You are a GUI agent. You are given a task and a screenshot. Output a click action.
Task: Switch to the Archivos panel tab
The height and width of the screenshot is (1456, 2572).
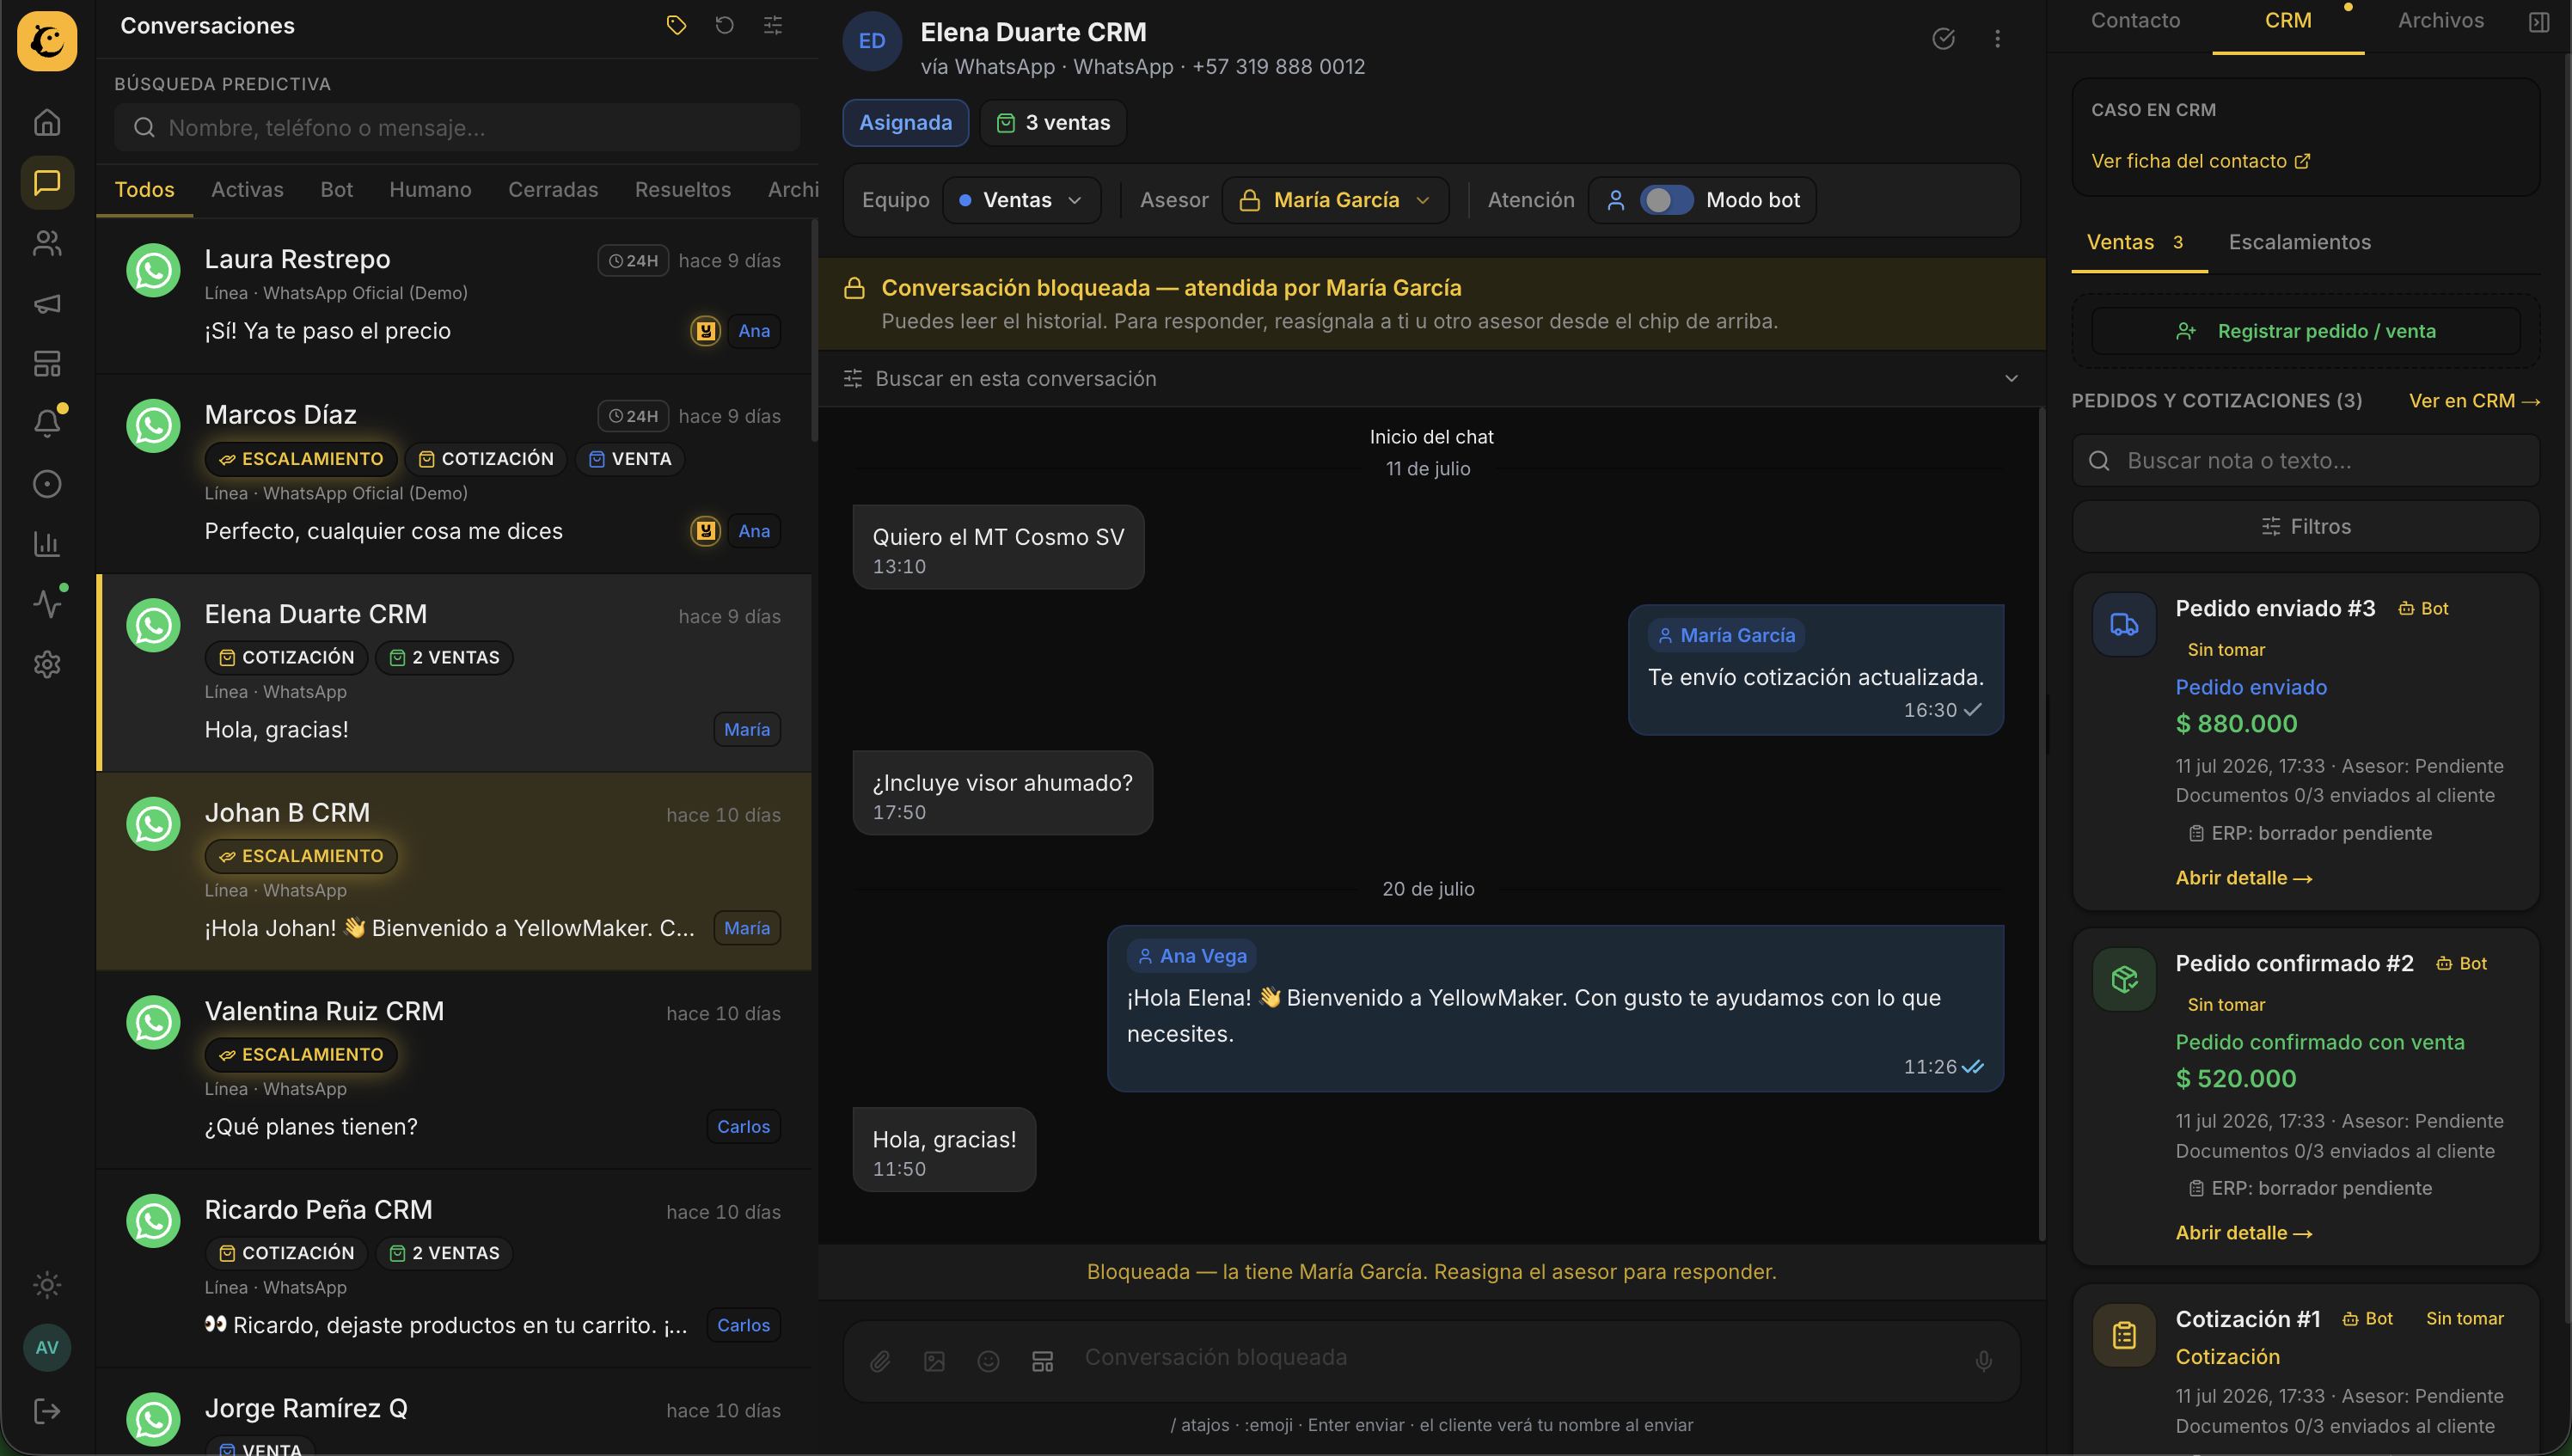(2440, 21)
